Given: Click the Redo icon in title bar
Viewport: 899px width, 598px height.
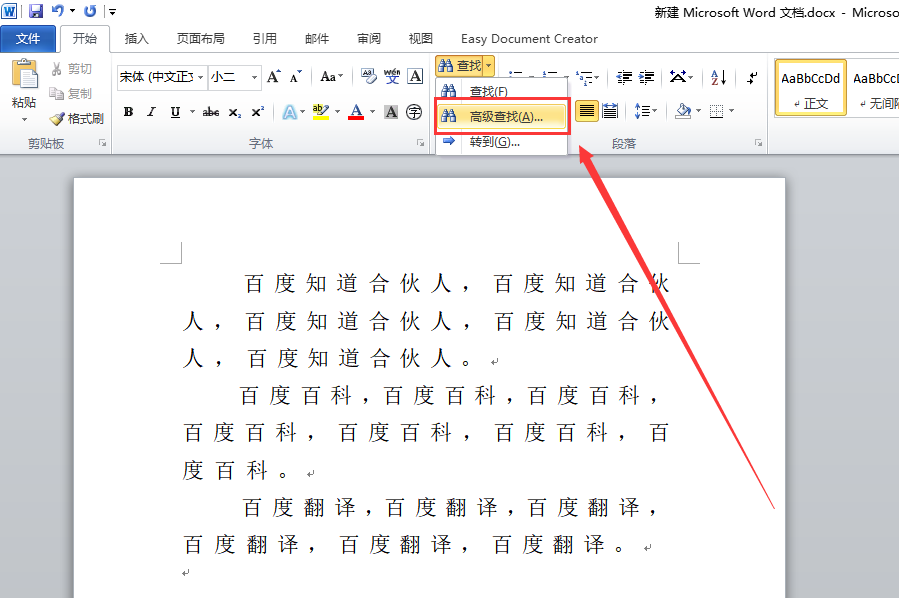Looking at the screenshot, I should pyautogui.click(x=90, y=11).
